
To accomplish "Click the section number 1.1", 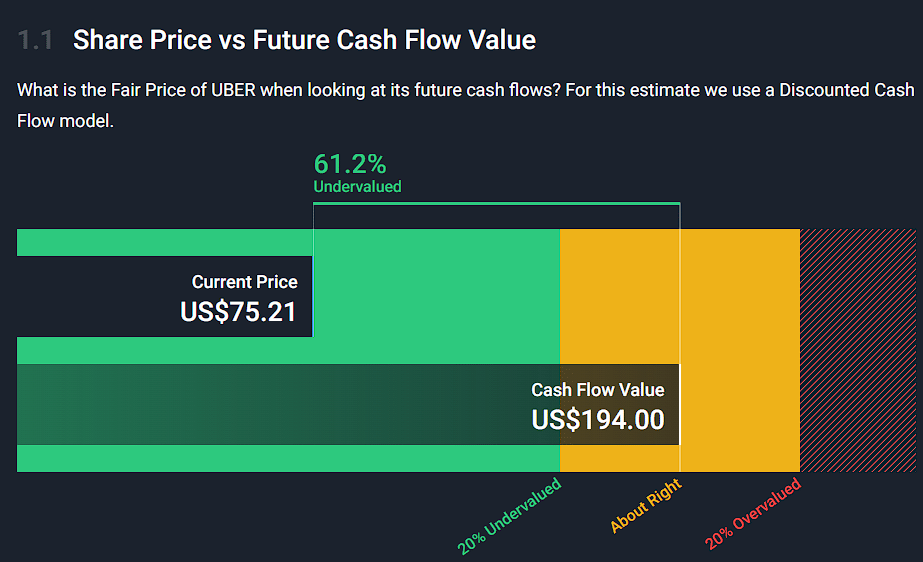I will click(x=35, y=41).
